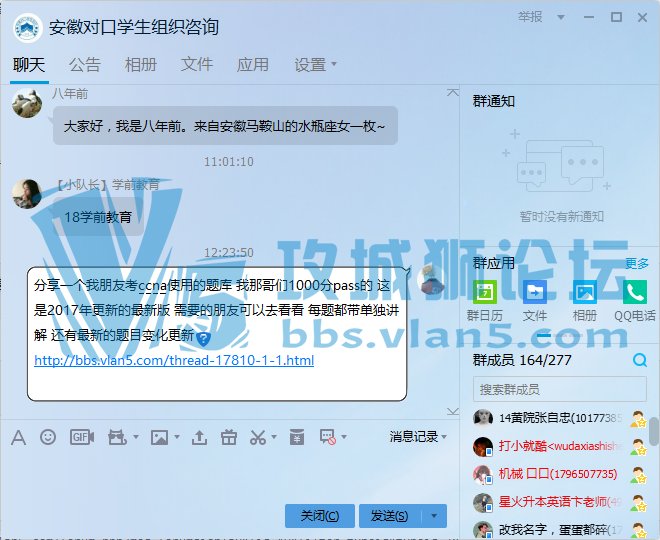The width and height of the screenshot is (660, 540).
Task: Expand the video call options arrow
Action: 136,437
